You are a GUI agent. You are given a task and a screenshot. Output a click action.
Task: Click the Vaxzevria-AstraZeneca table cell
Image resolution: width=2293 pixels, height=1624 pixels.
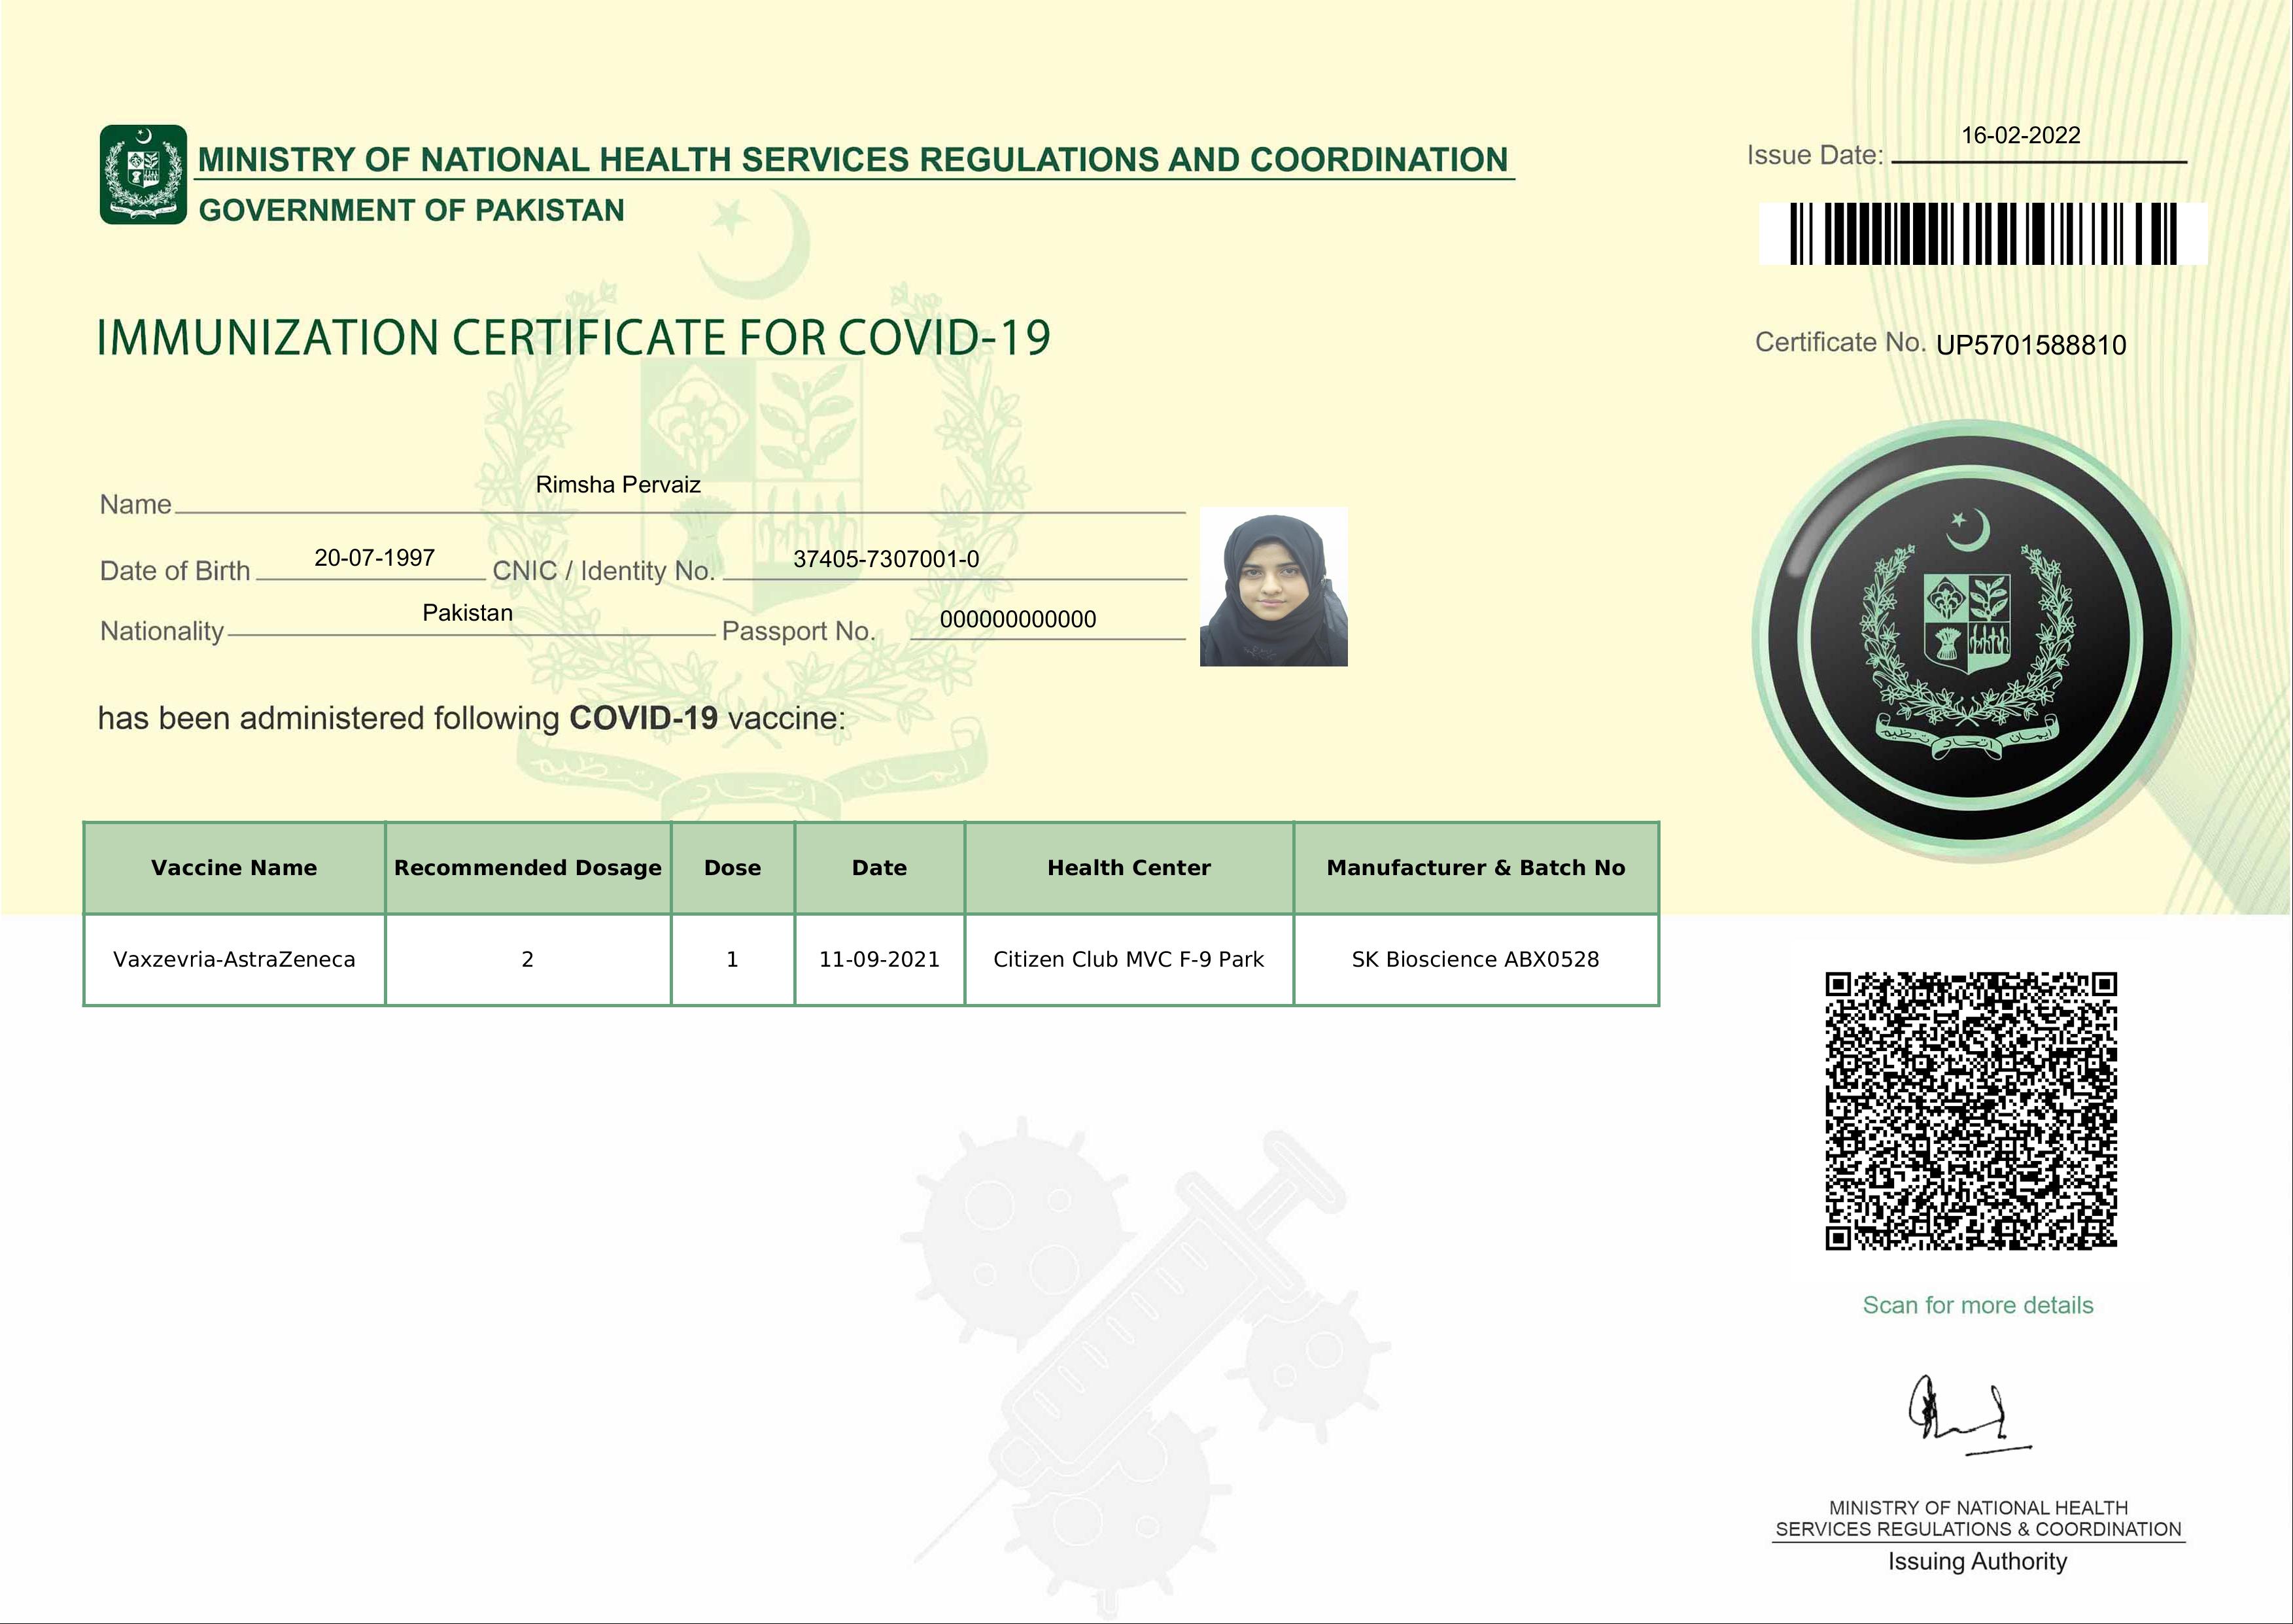pyautogui.click(x=234, y=960)
